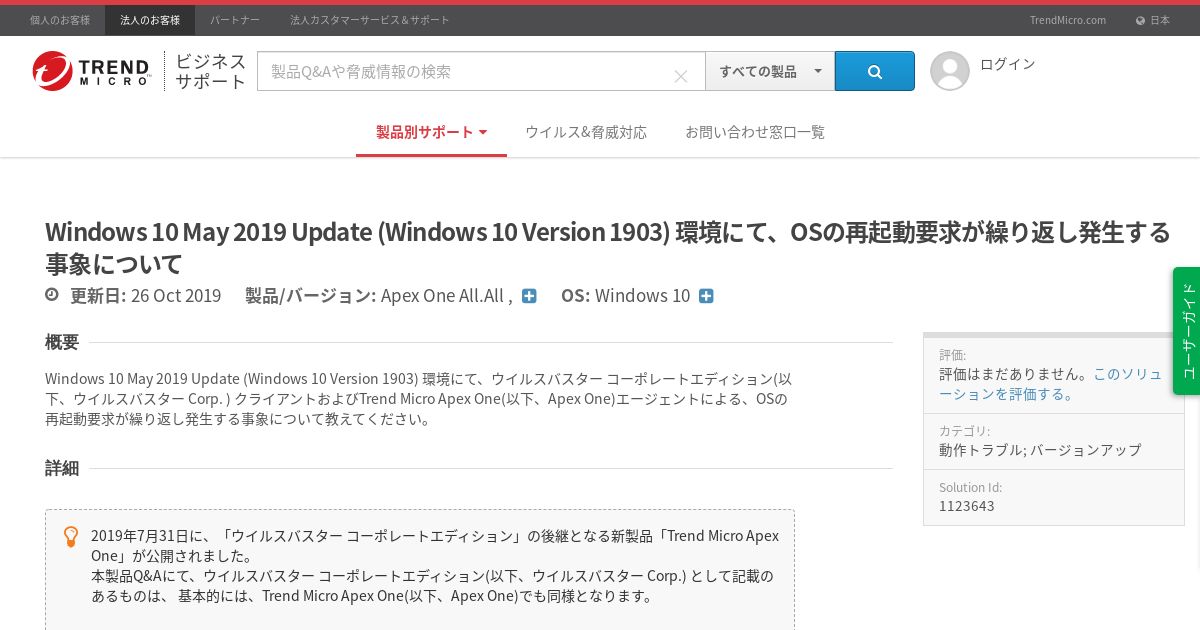Click the ログイン link
The height and width of the screenshot is (630, 1200).
[x=1007, y=64]
